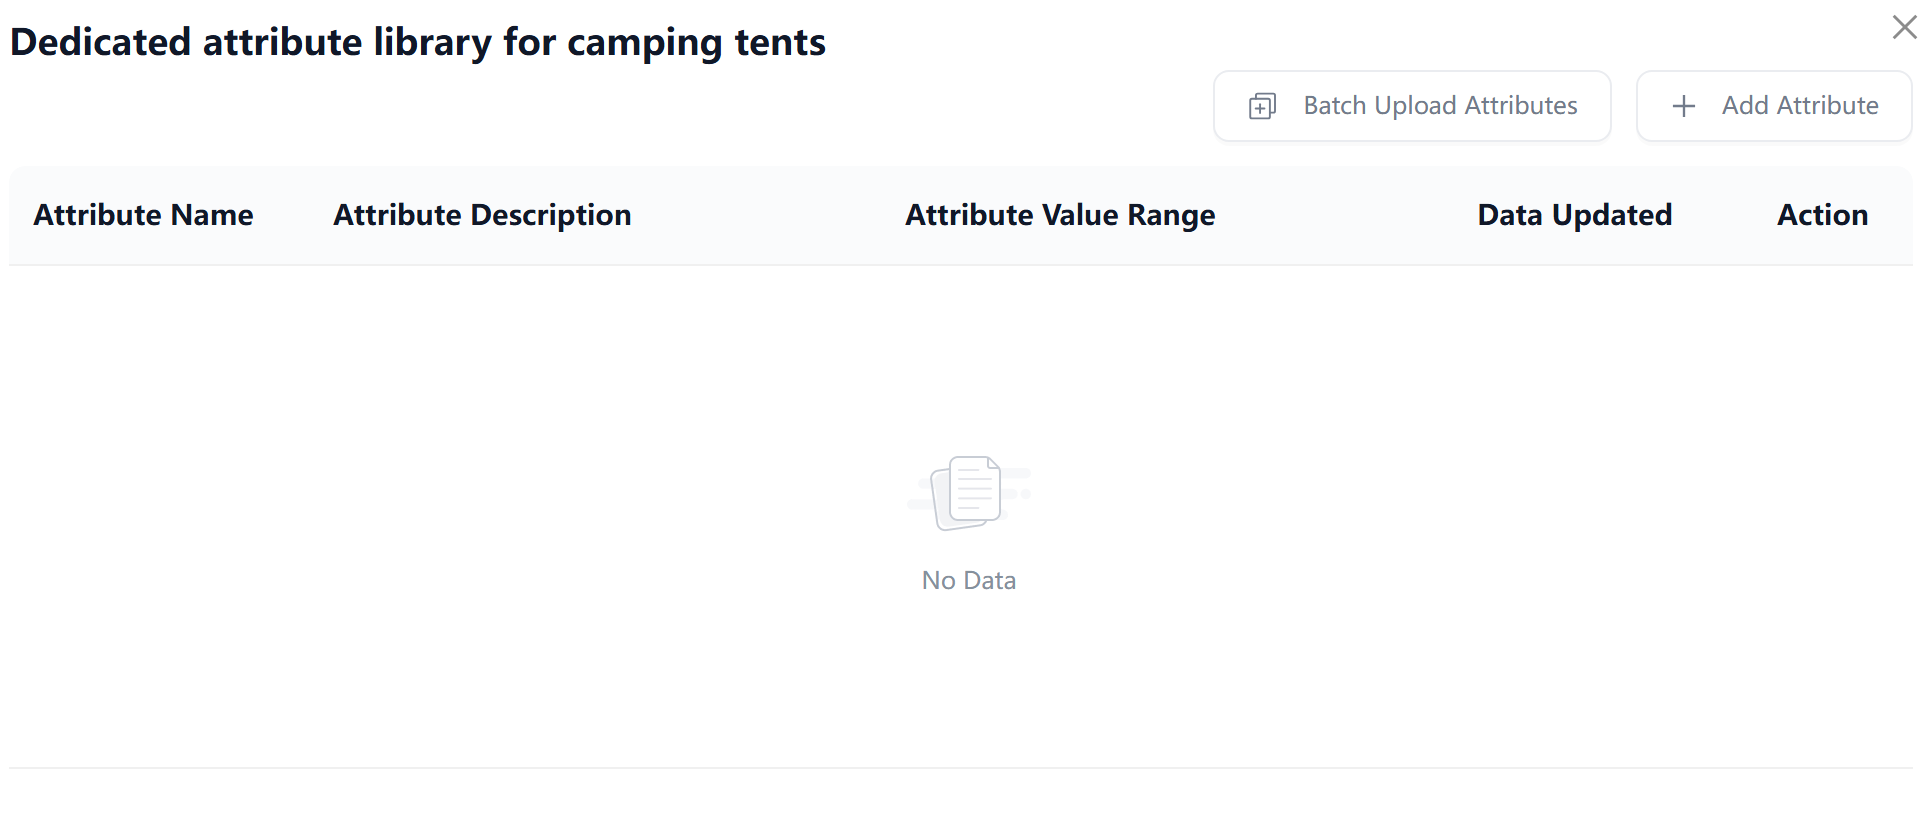
Task: Click the plus icon for Add Attribute
Action: tap(1683, 106)
